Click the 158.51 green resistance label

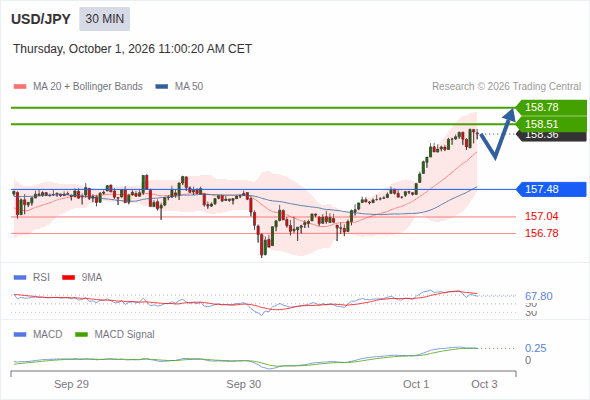[551, 124]
